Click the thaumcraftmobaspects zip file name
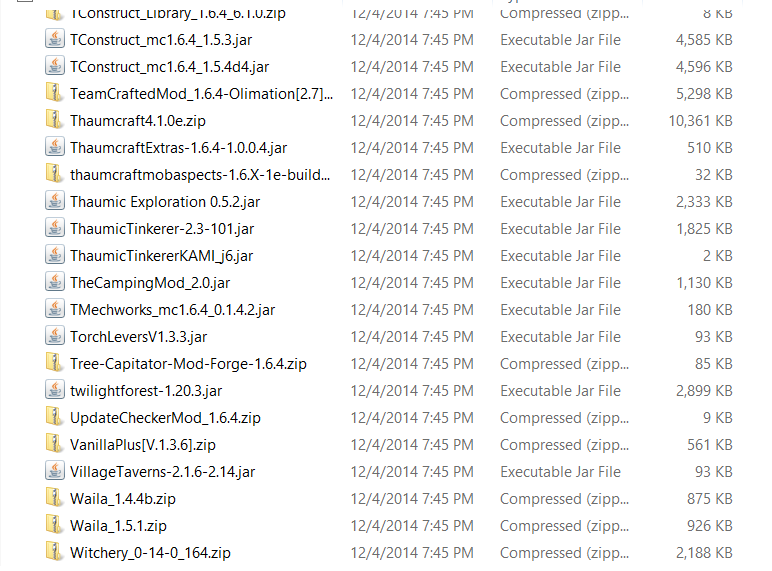 [200, 175]
